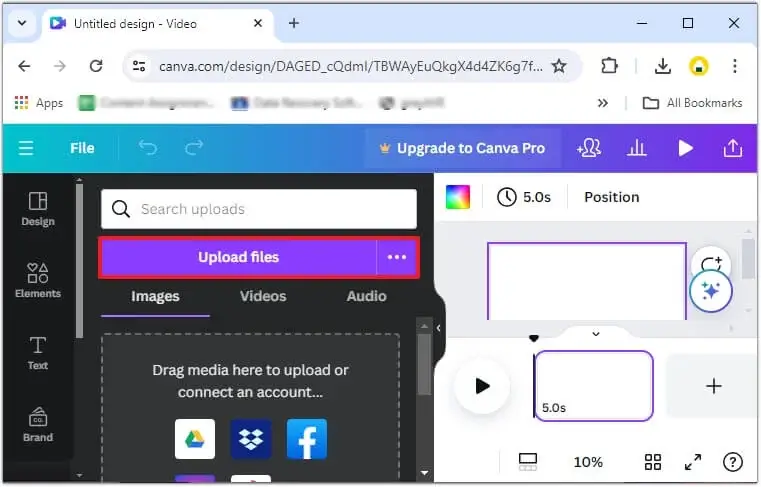View site information icon in address bar
This screenshot has height=487, width=761.
[x=139, y=66]
